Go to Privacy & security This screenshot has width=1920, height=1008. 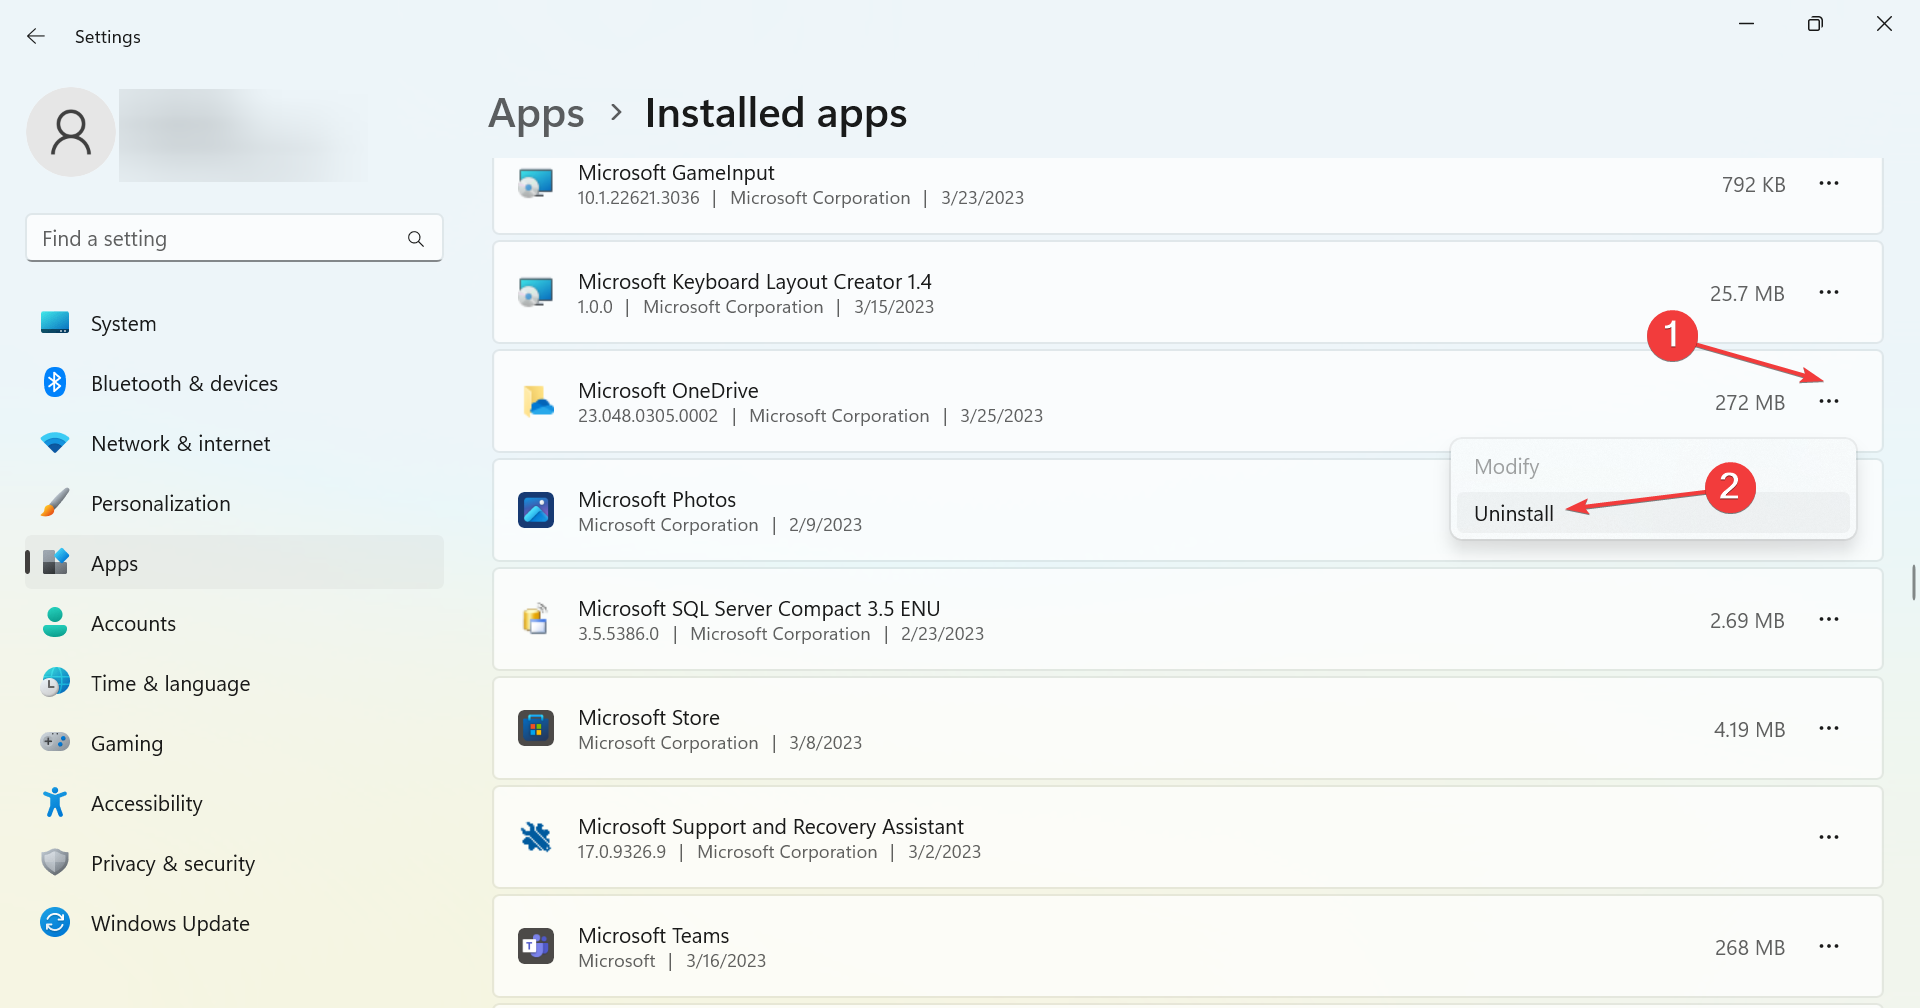pos(234,863)
